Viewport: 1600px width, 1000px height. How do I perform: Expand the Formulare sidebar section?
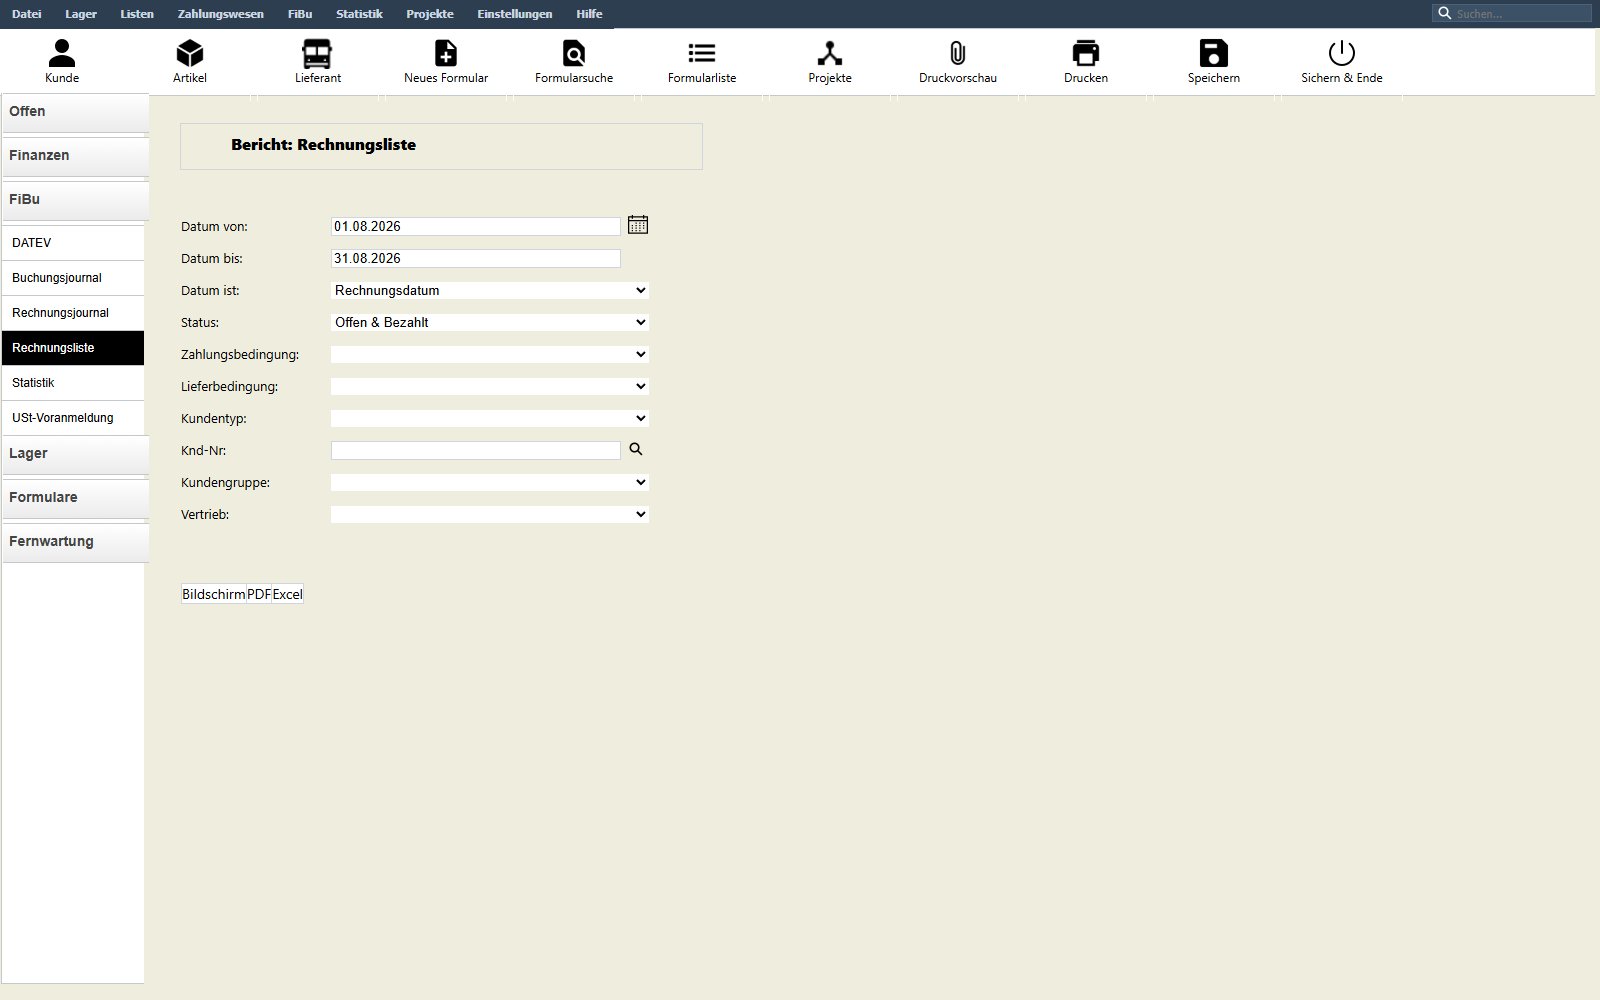pyautogui.click(x=75, y=498)
